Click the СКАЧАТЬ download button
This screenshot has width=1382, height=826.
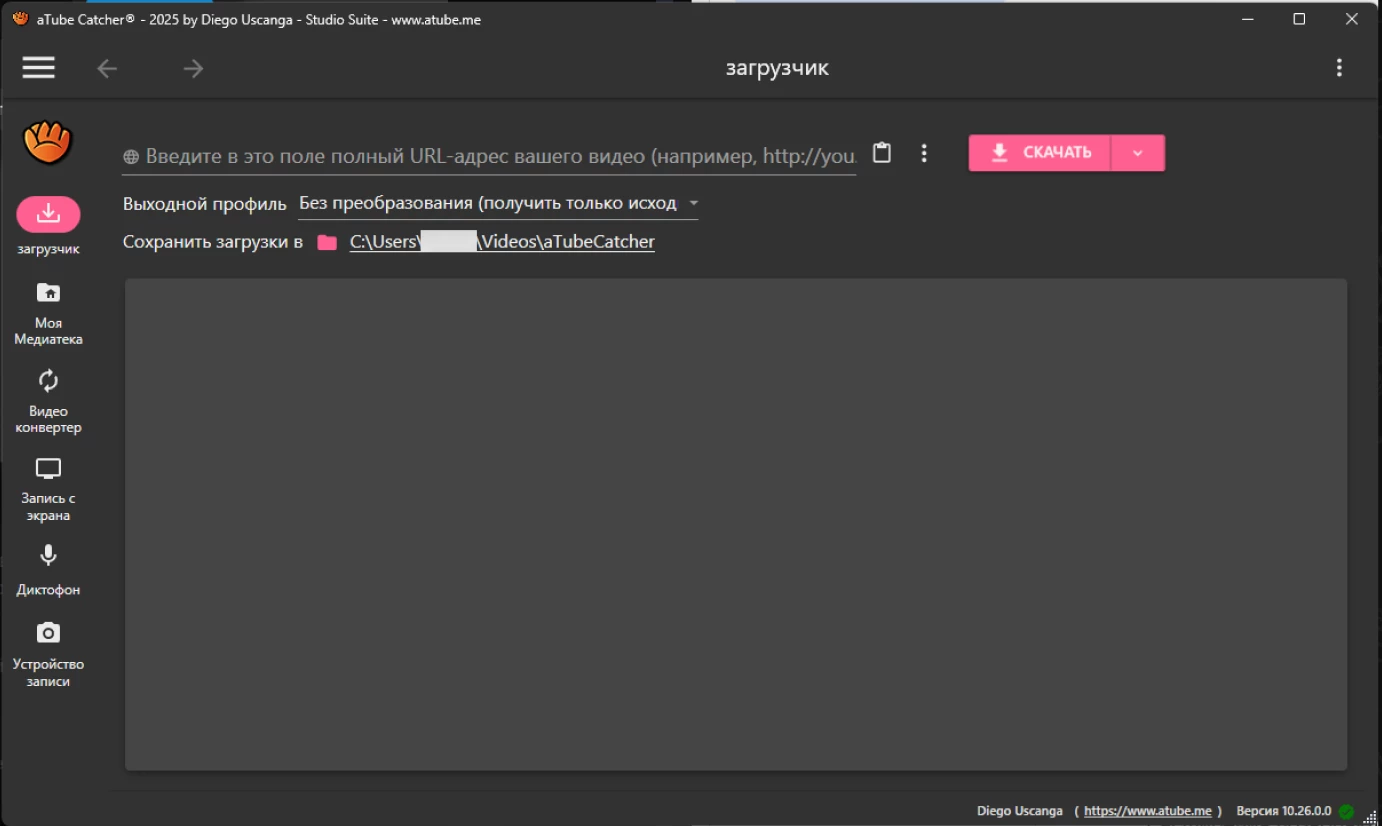(1039, 153)
